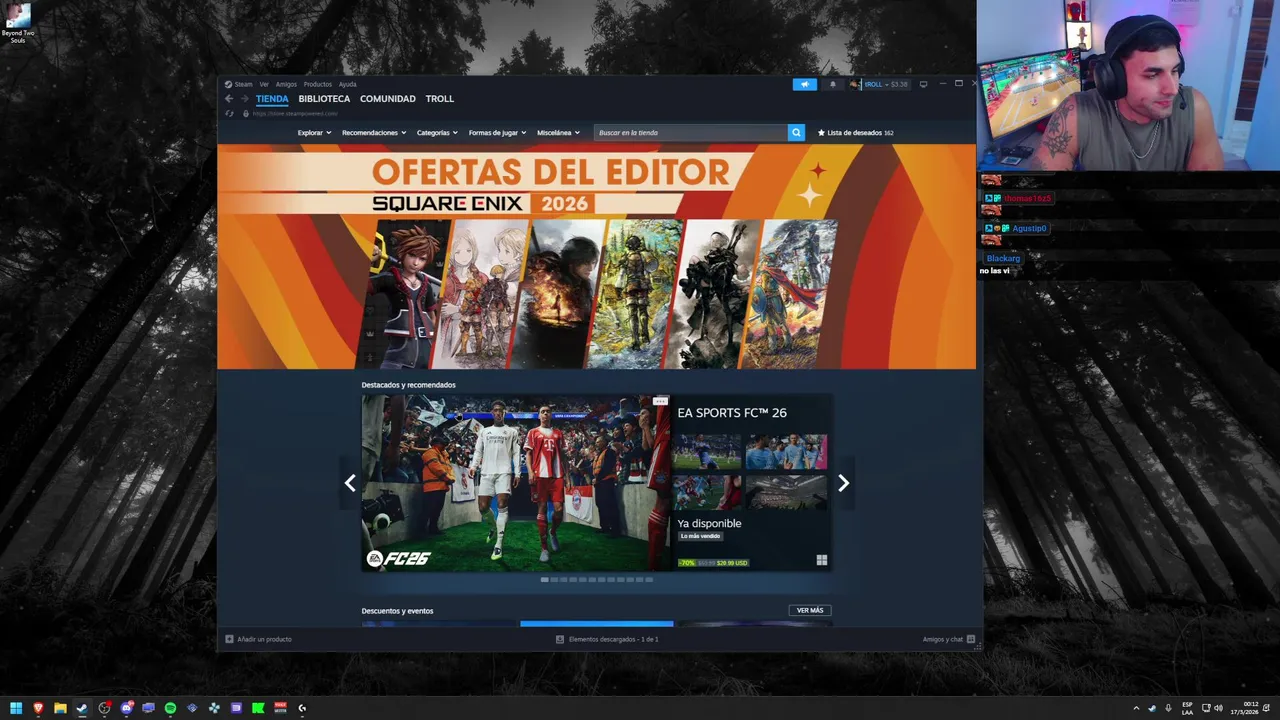Viewport: 1280px width, 720px height.
Task: Click the Steam system tray icon
Action: point(1152,708)
